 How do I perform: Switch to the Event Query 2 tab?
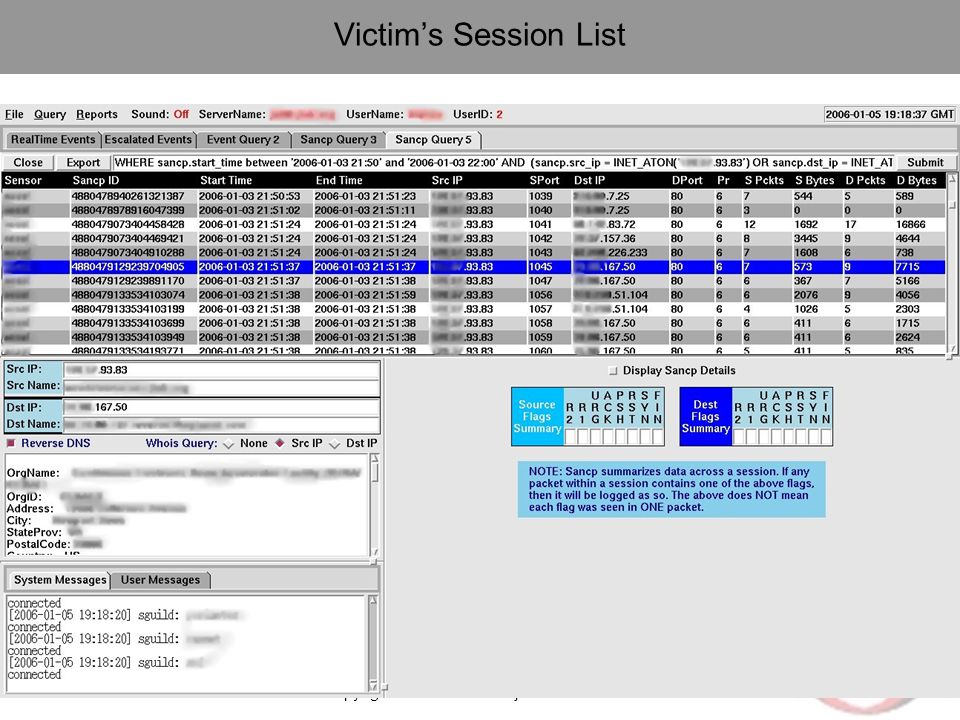[243, 140]
